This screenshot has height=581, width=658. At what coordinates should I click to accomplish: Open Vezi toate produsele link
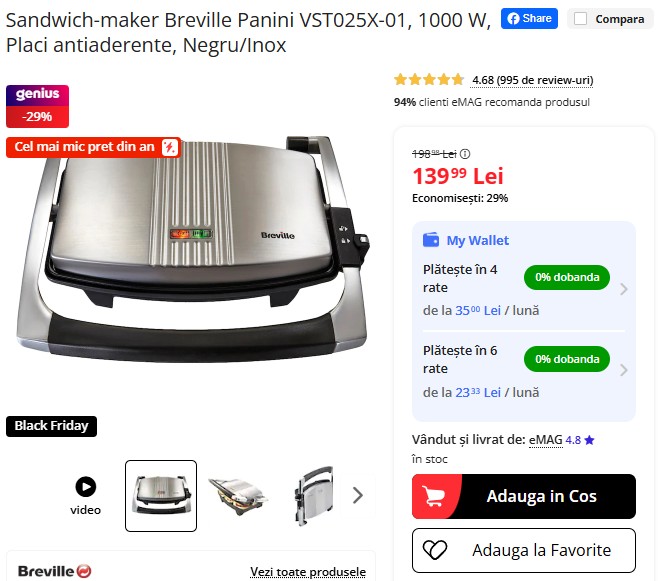308,571
